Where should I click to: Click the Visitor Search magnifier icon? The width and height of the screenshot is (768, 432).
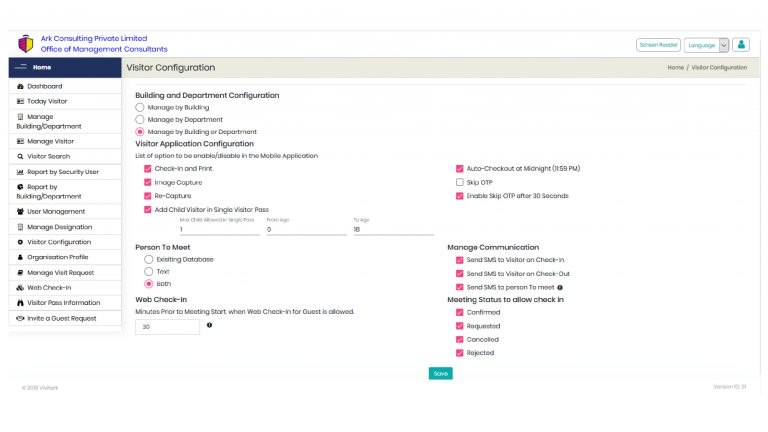[20, 157]
